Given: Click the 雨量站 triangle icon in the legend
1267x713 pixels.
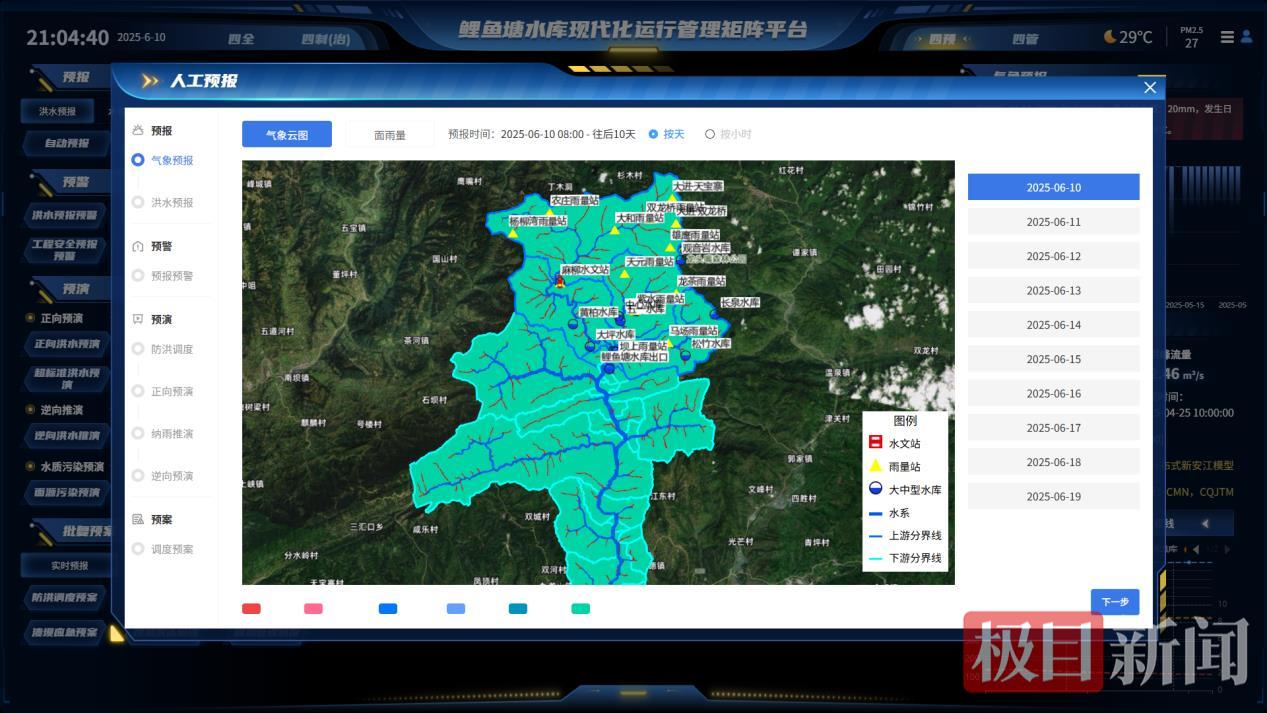Looking at the screenshot, I should click(x=876, y=465).
